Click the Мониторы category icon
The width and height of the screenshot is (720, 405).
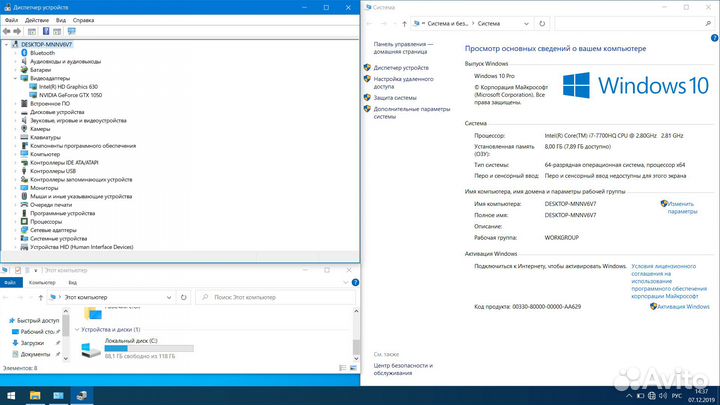click(24, 188)
